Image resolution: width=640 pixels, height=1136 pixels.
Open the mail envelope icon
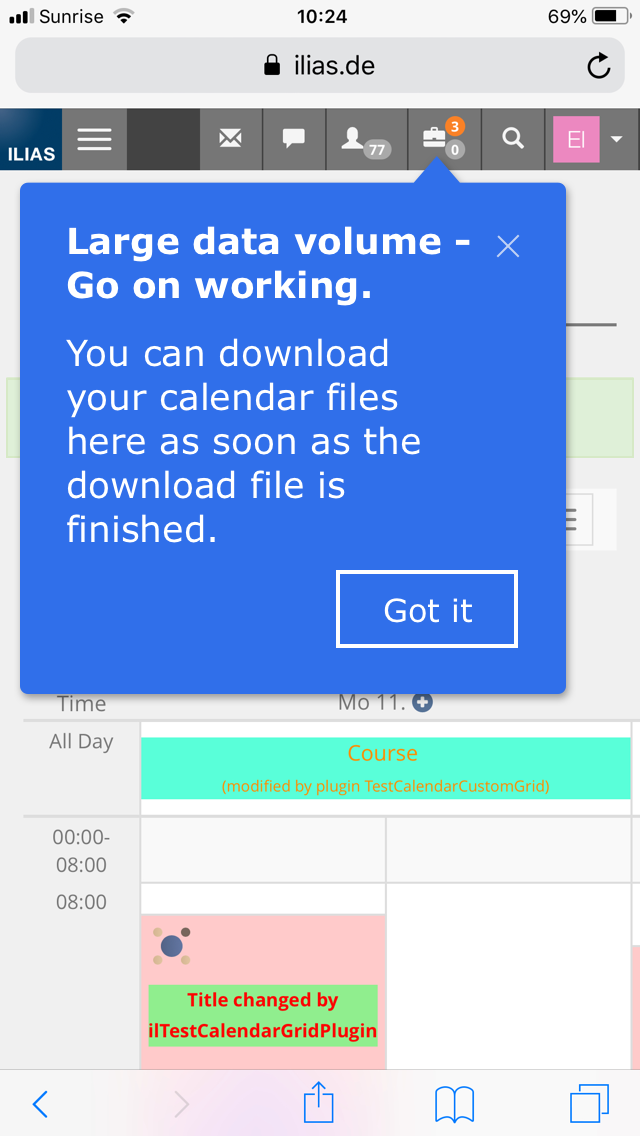231,139
